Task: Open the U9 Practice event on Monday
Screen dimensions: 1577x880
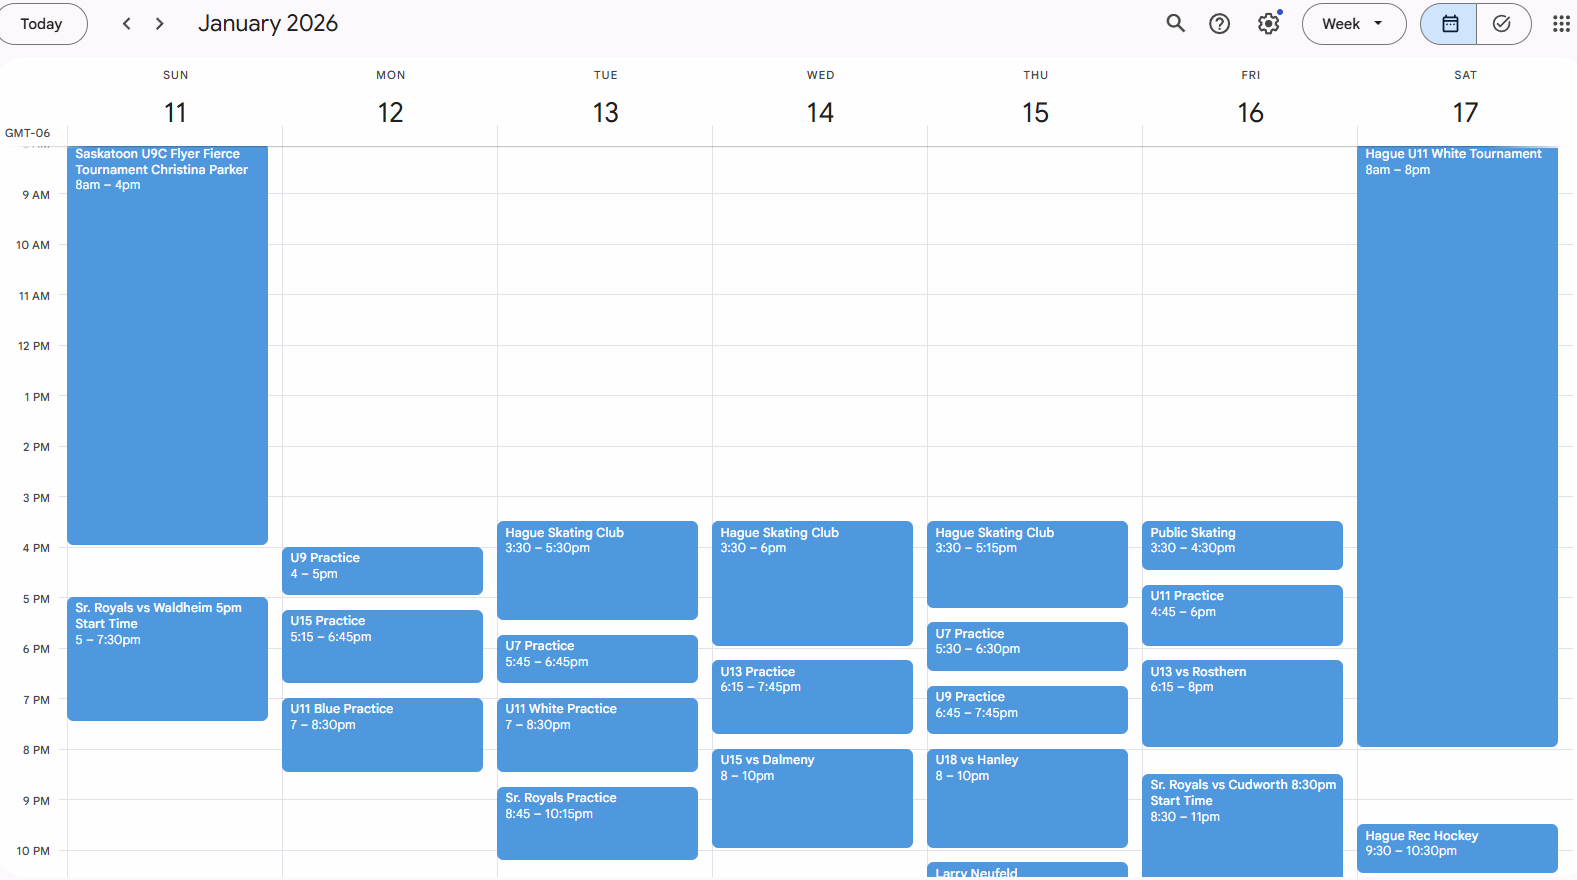Action: 382,570
